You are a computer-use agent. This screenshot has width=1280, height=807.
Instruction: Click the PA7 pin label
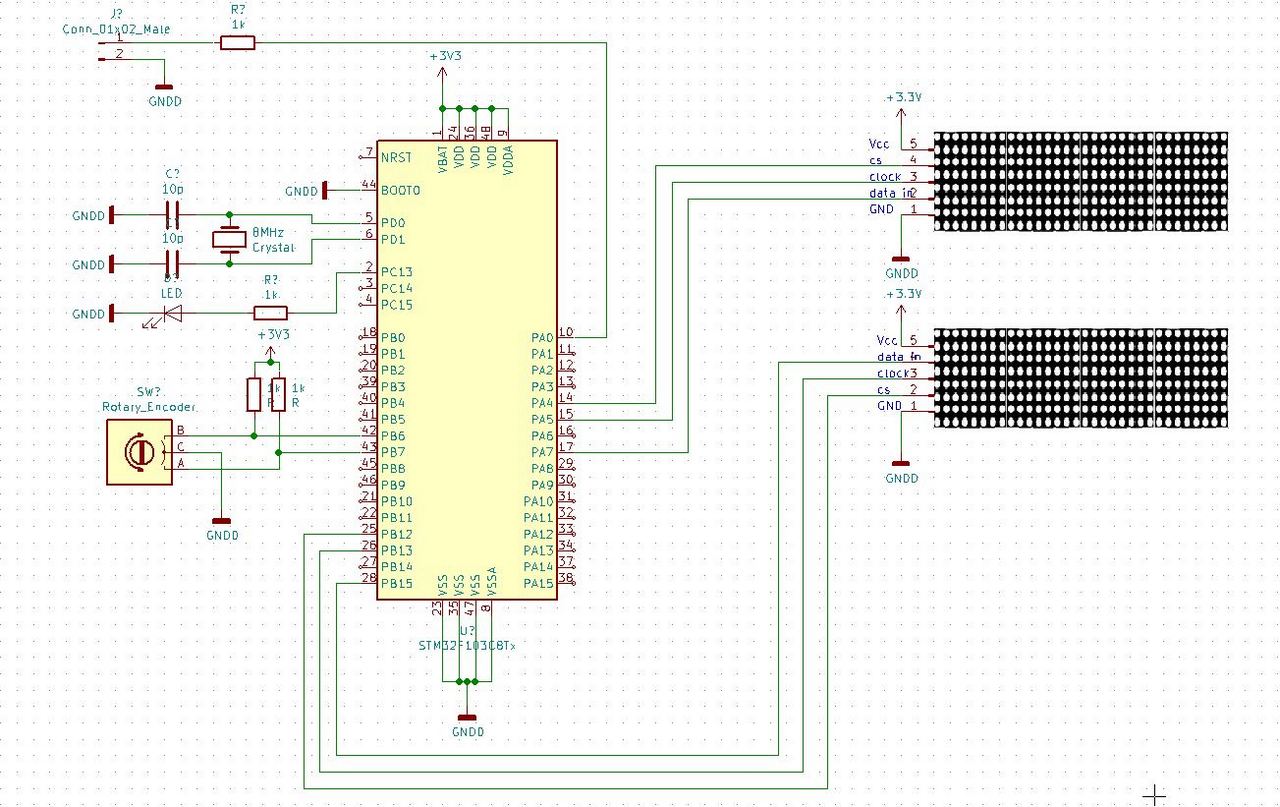[x=542, y=452]
